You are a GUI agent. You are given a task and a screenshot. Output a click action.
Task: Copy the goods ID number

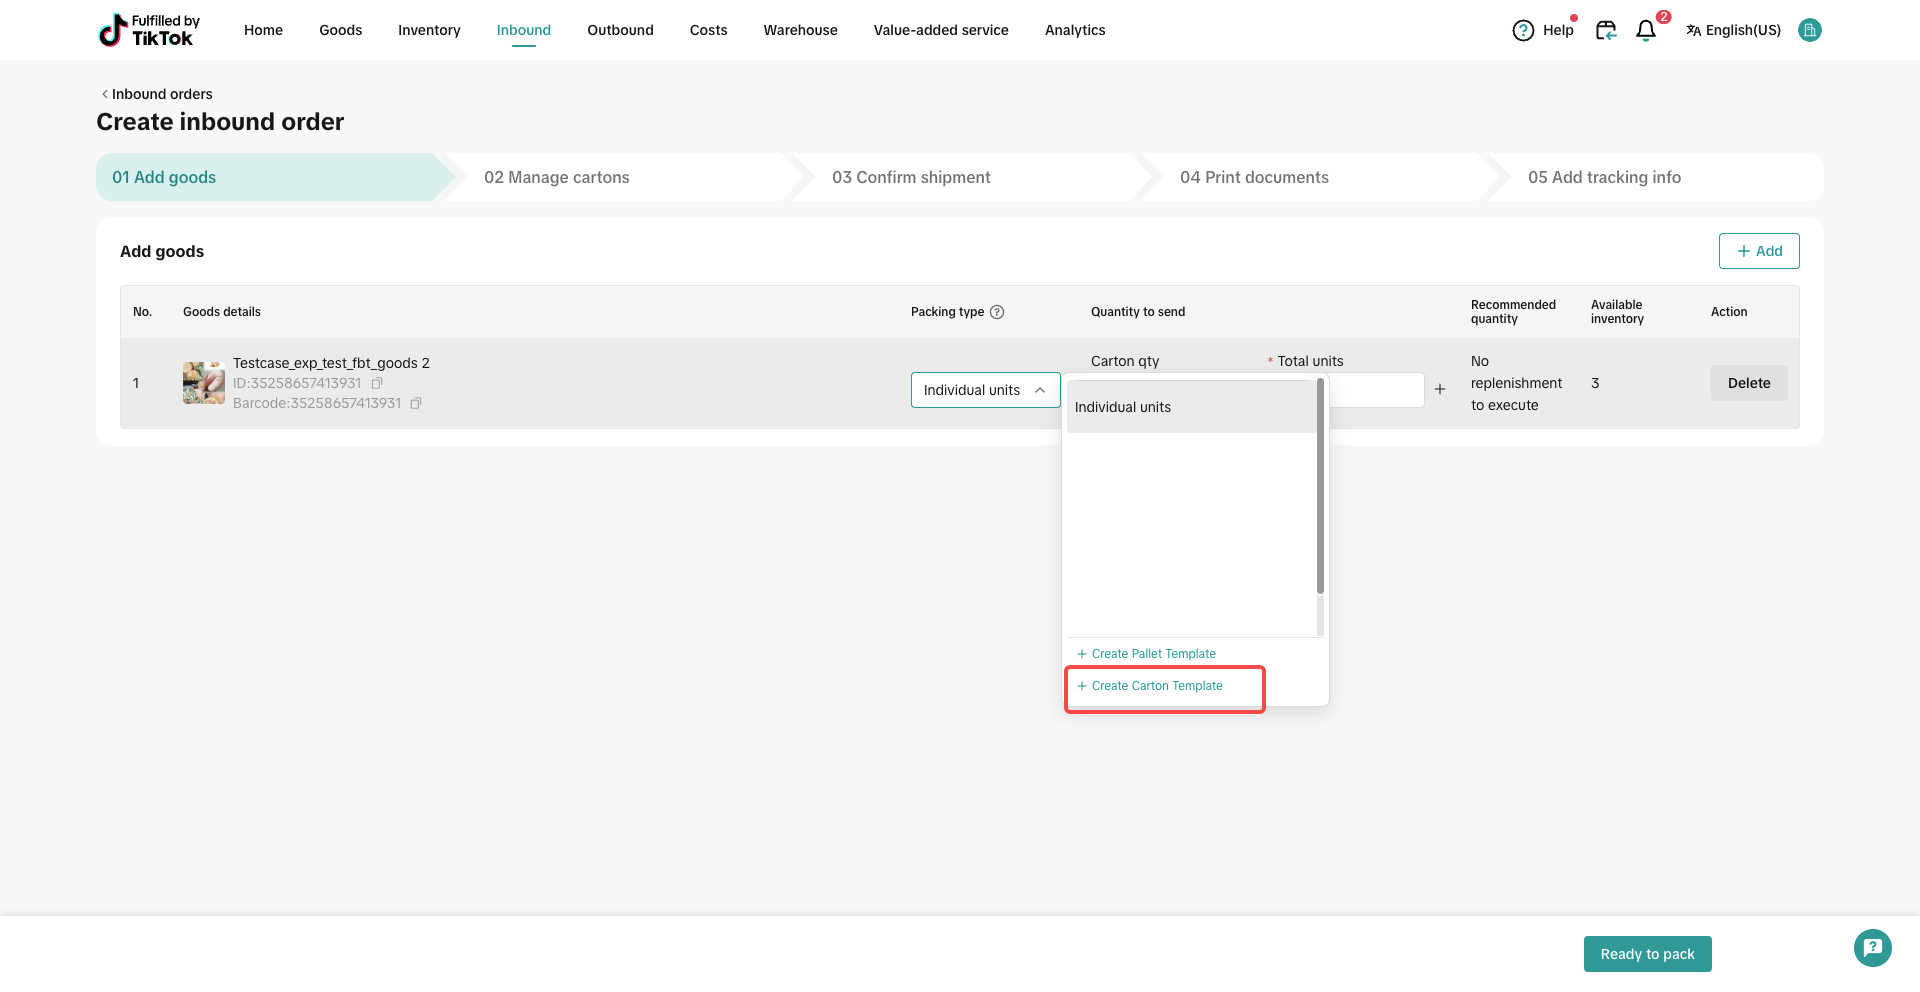point(377,383)
